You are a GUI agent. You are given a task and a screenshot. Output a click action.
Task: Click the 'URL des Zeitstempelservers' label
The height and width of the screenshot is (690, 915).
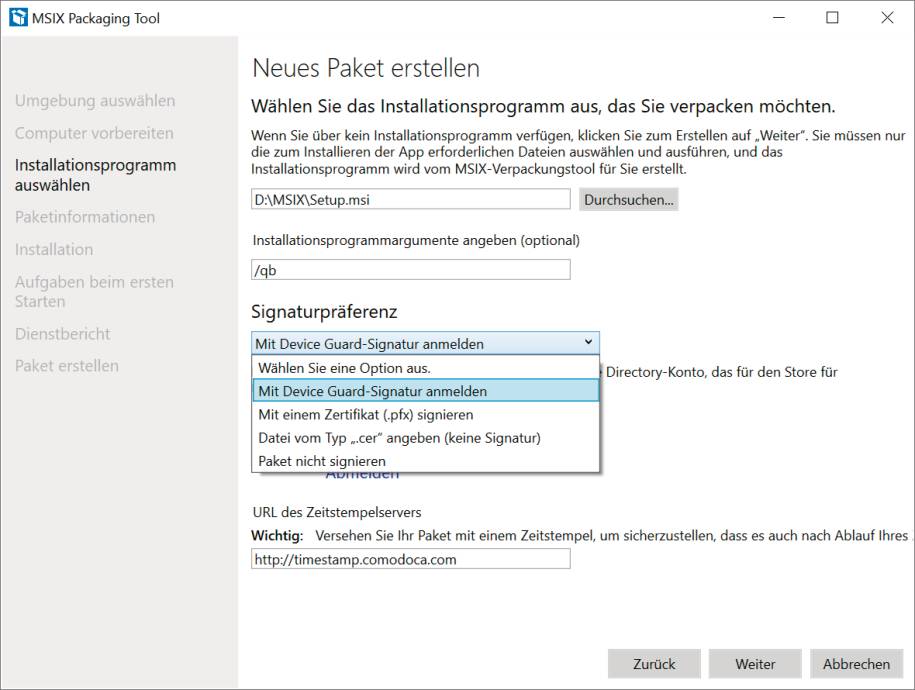[x=337, y=512]
